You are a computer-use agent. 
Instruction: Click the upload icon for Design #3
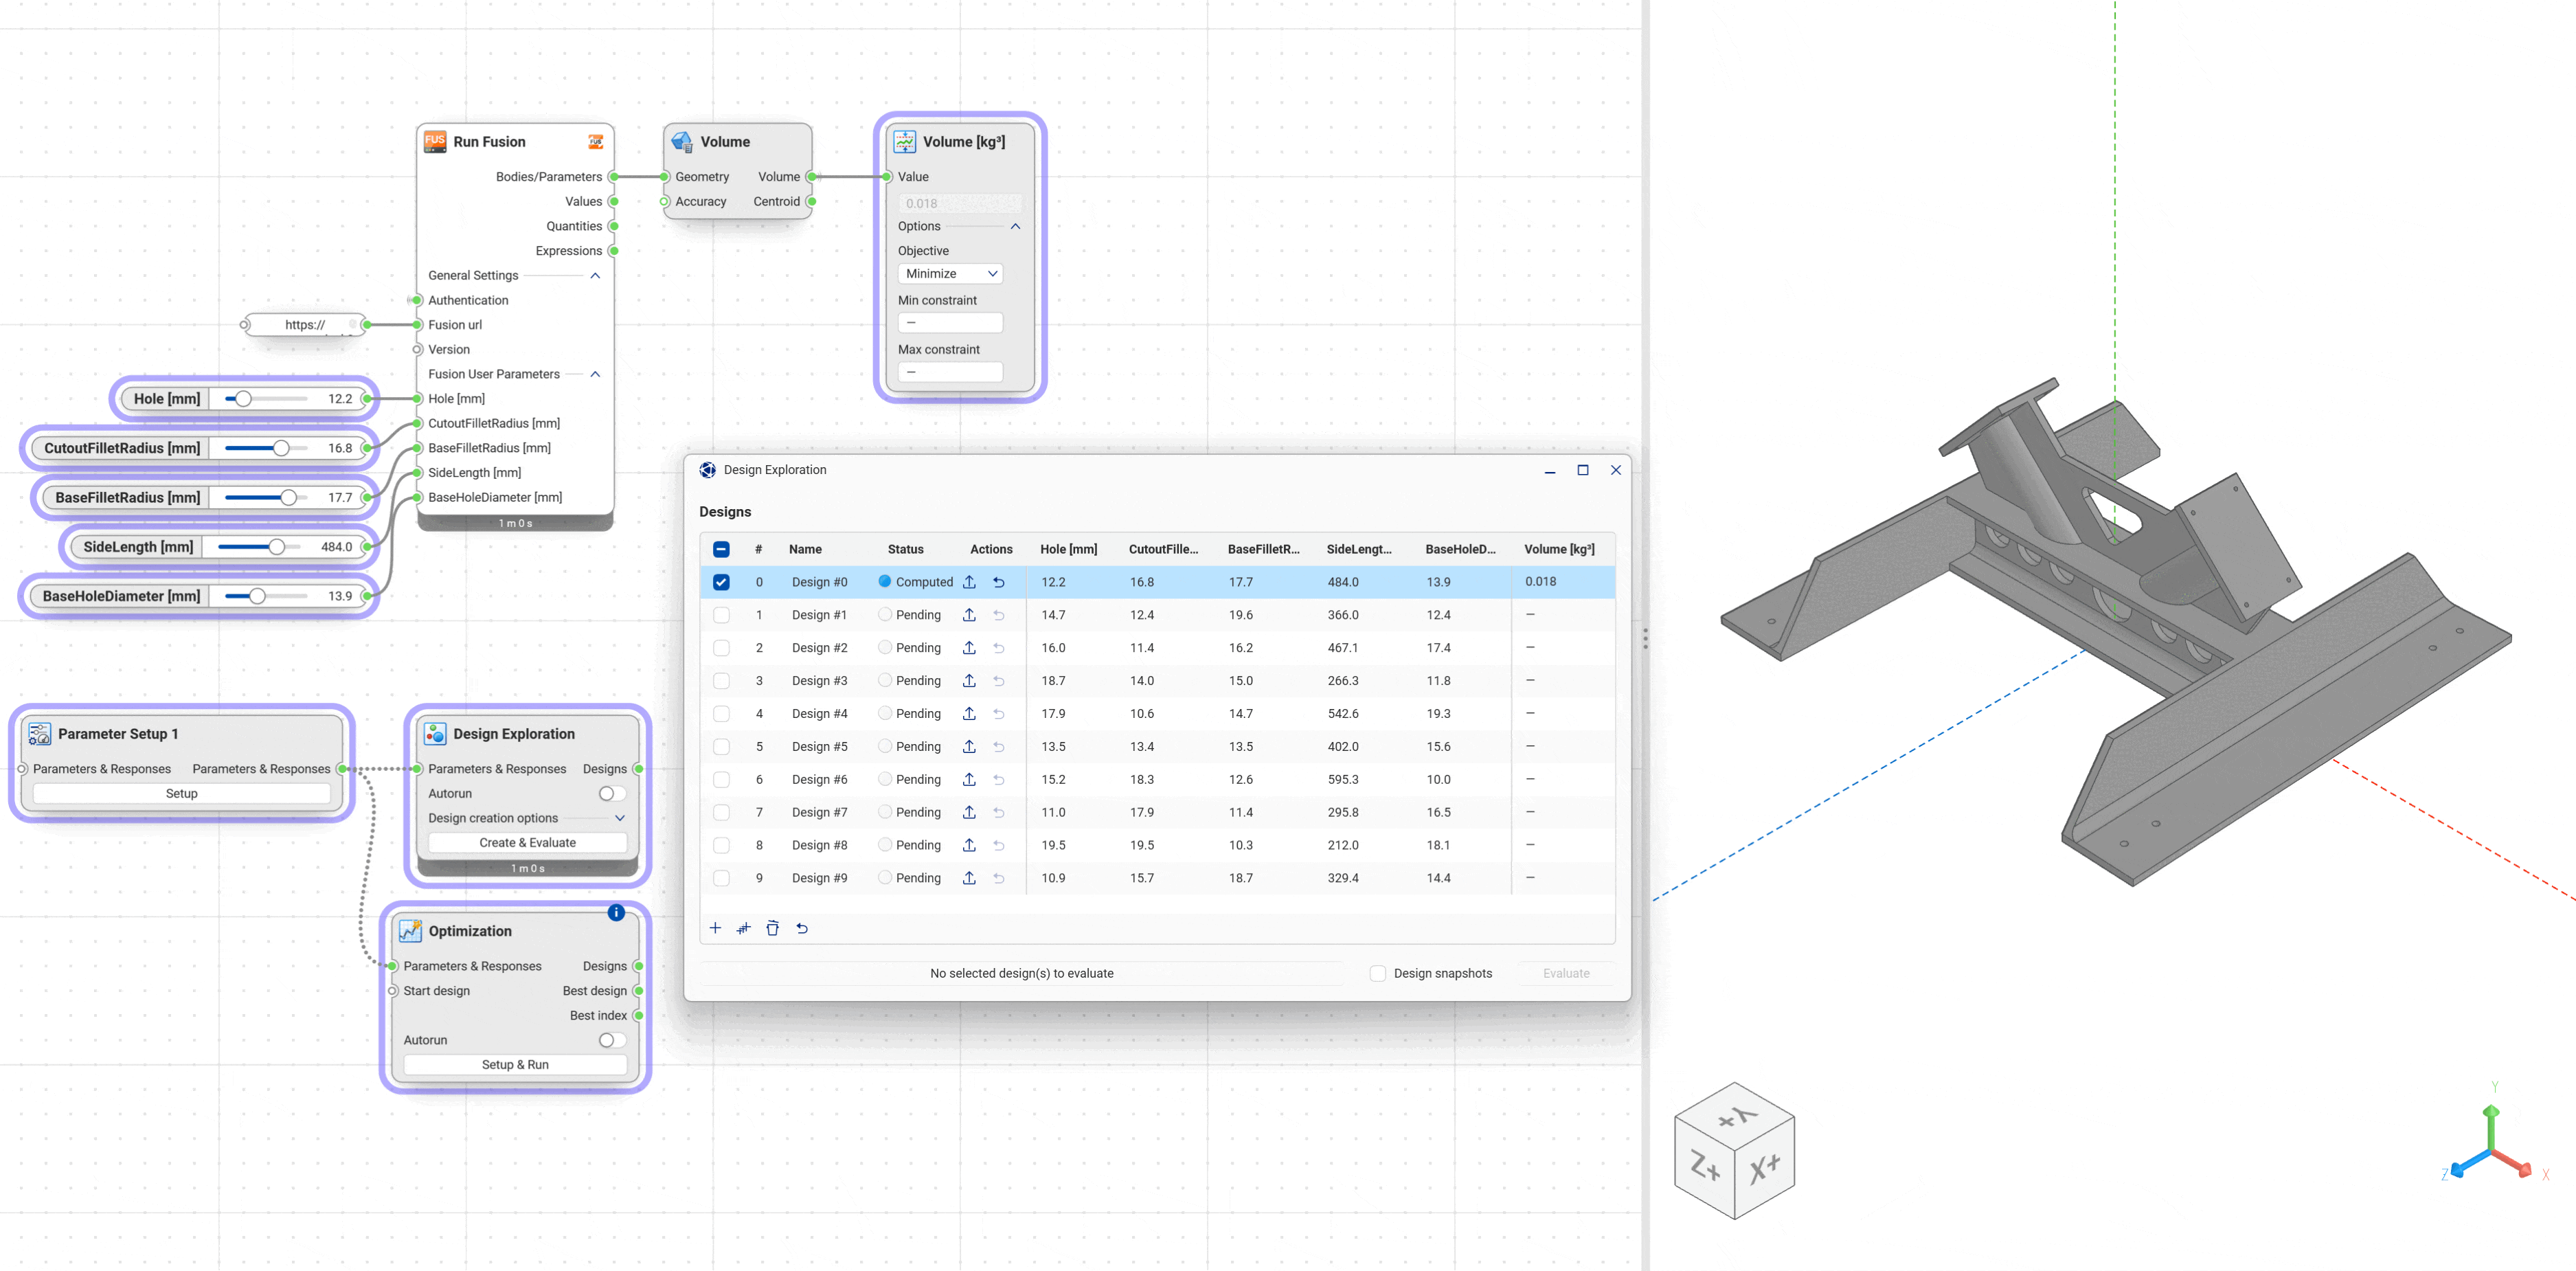coord(969,681)
